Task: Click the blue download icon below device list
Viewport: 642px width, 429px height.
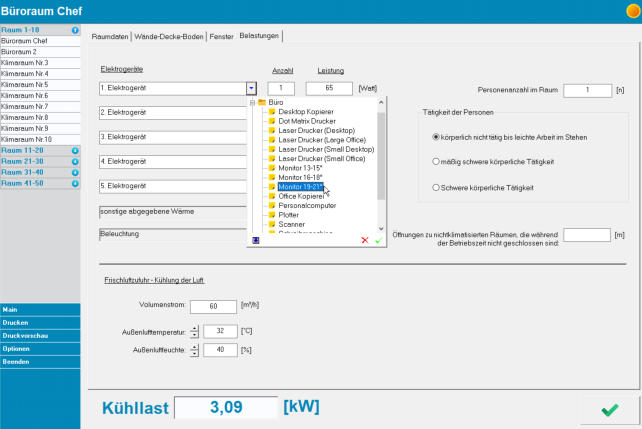Action: tap(254, 241)
